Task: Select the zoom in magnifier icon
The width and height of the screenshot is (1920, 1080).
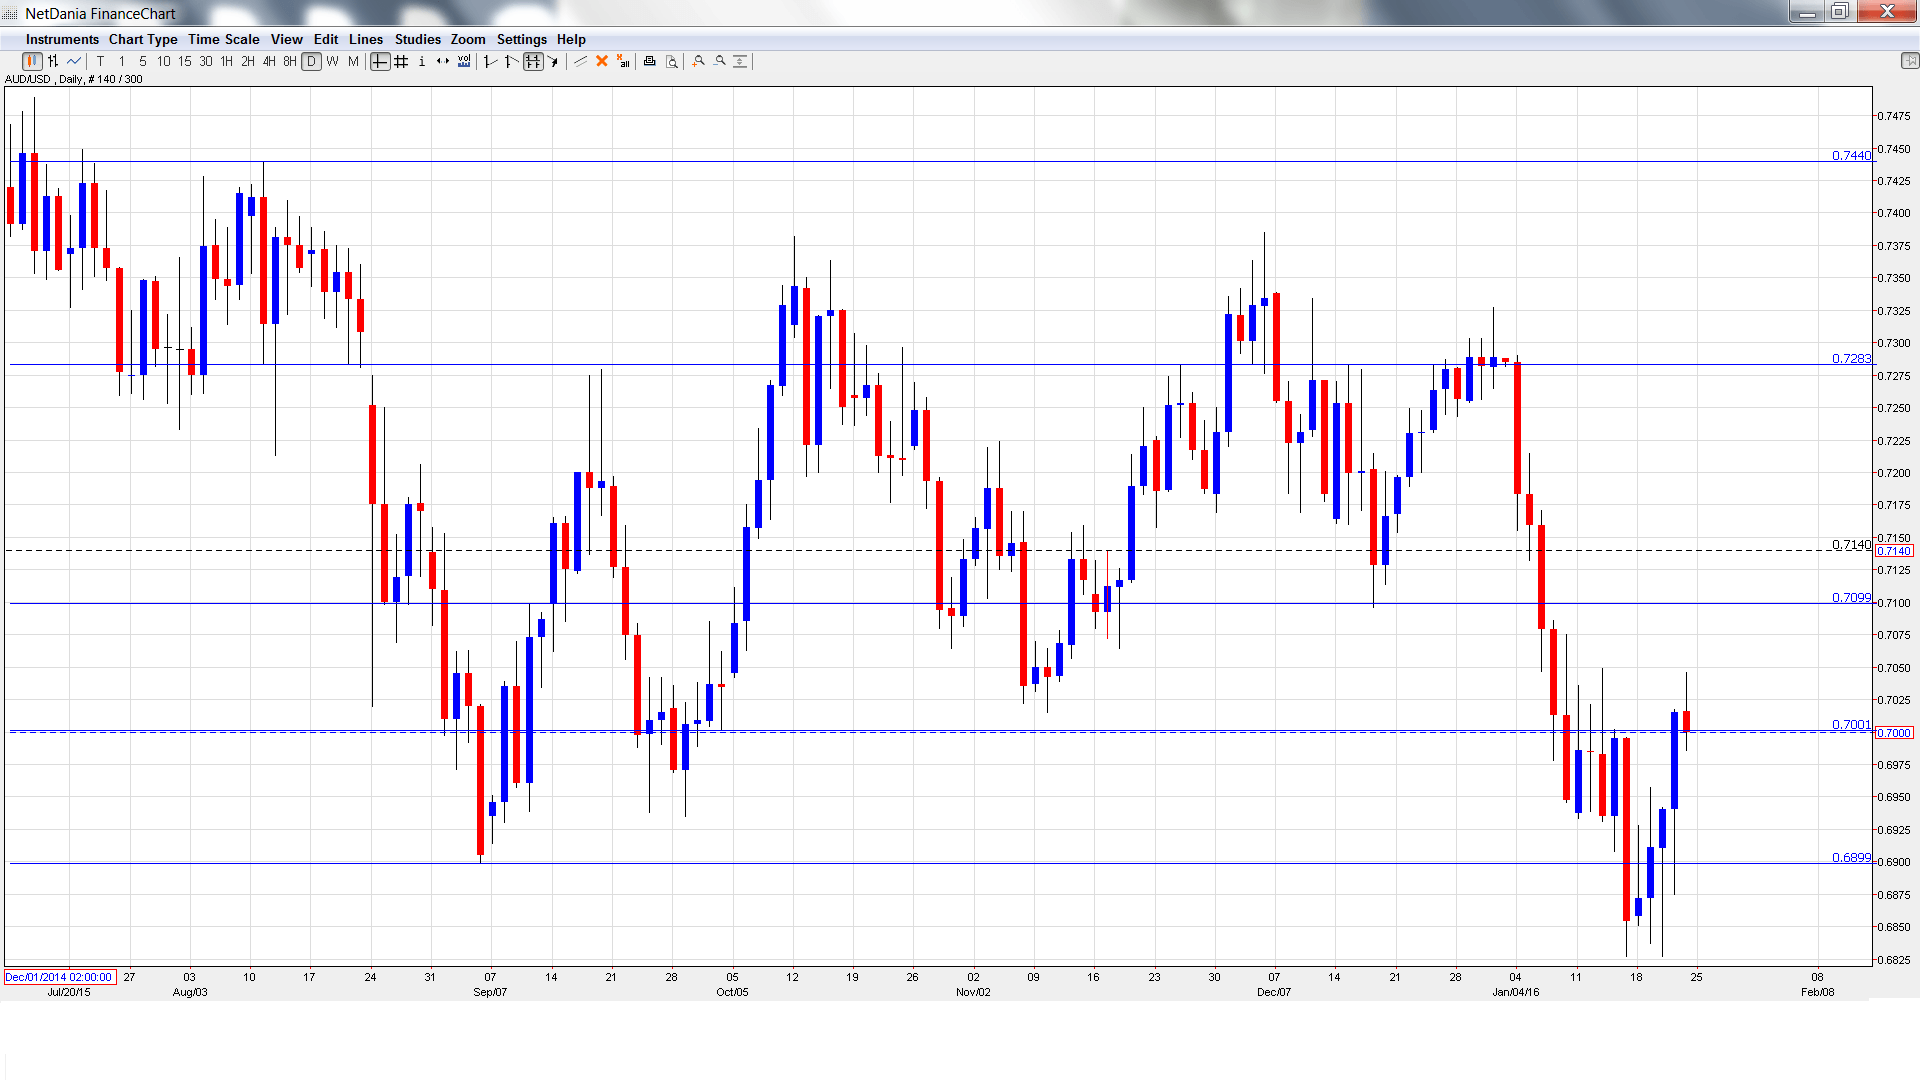Action: [698, 61]
